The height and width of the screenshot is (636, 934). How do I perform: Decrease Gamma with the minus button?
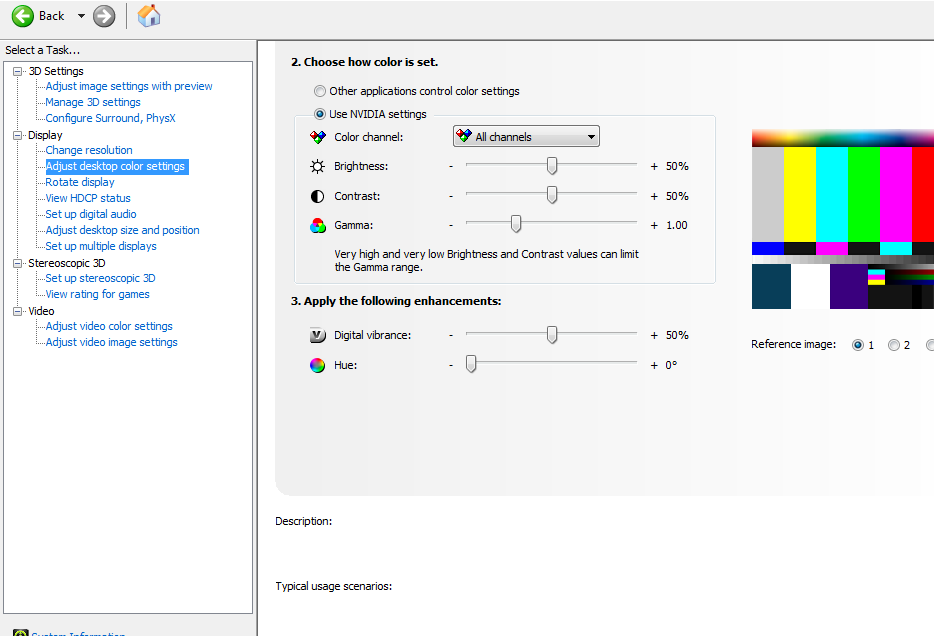tap(451, 225)
